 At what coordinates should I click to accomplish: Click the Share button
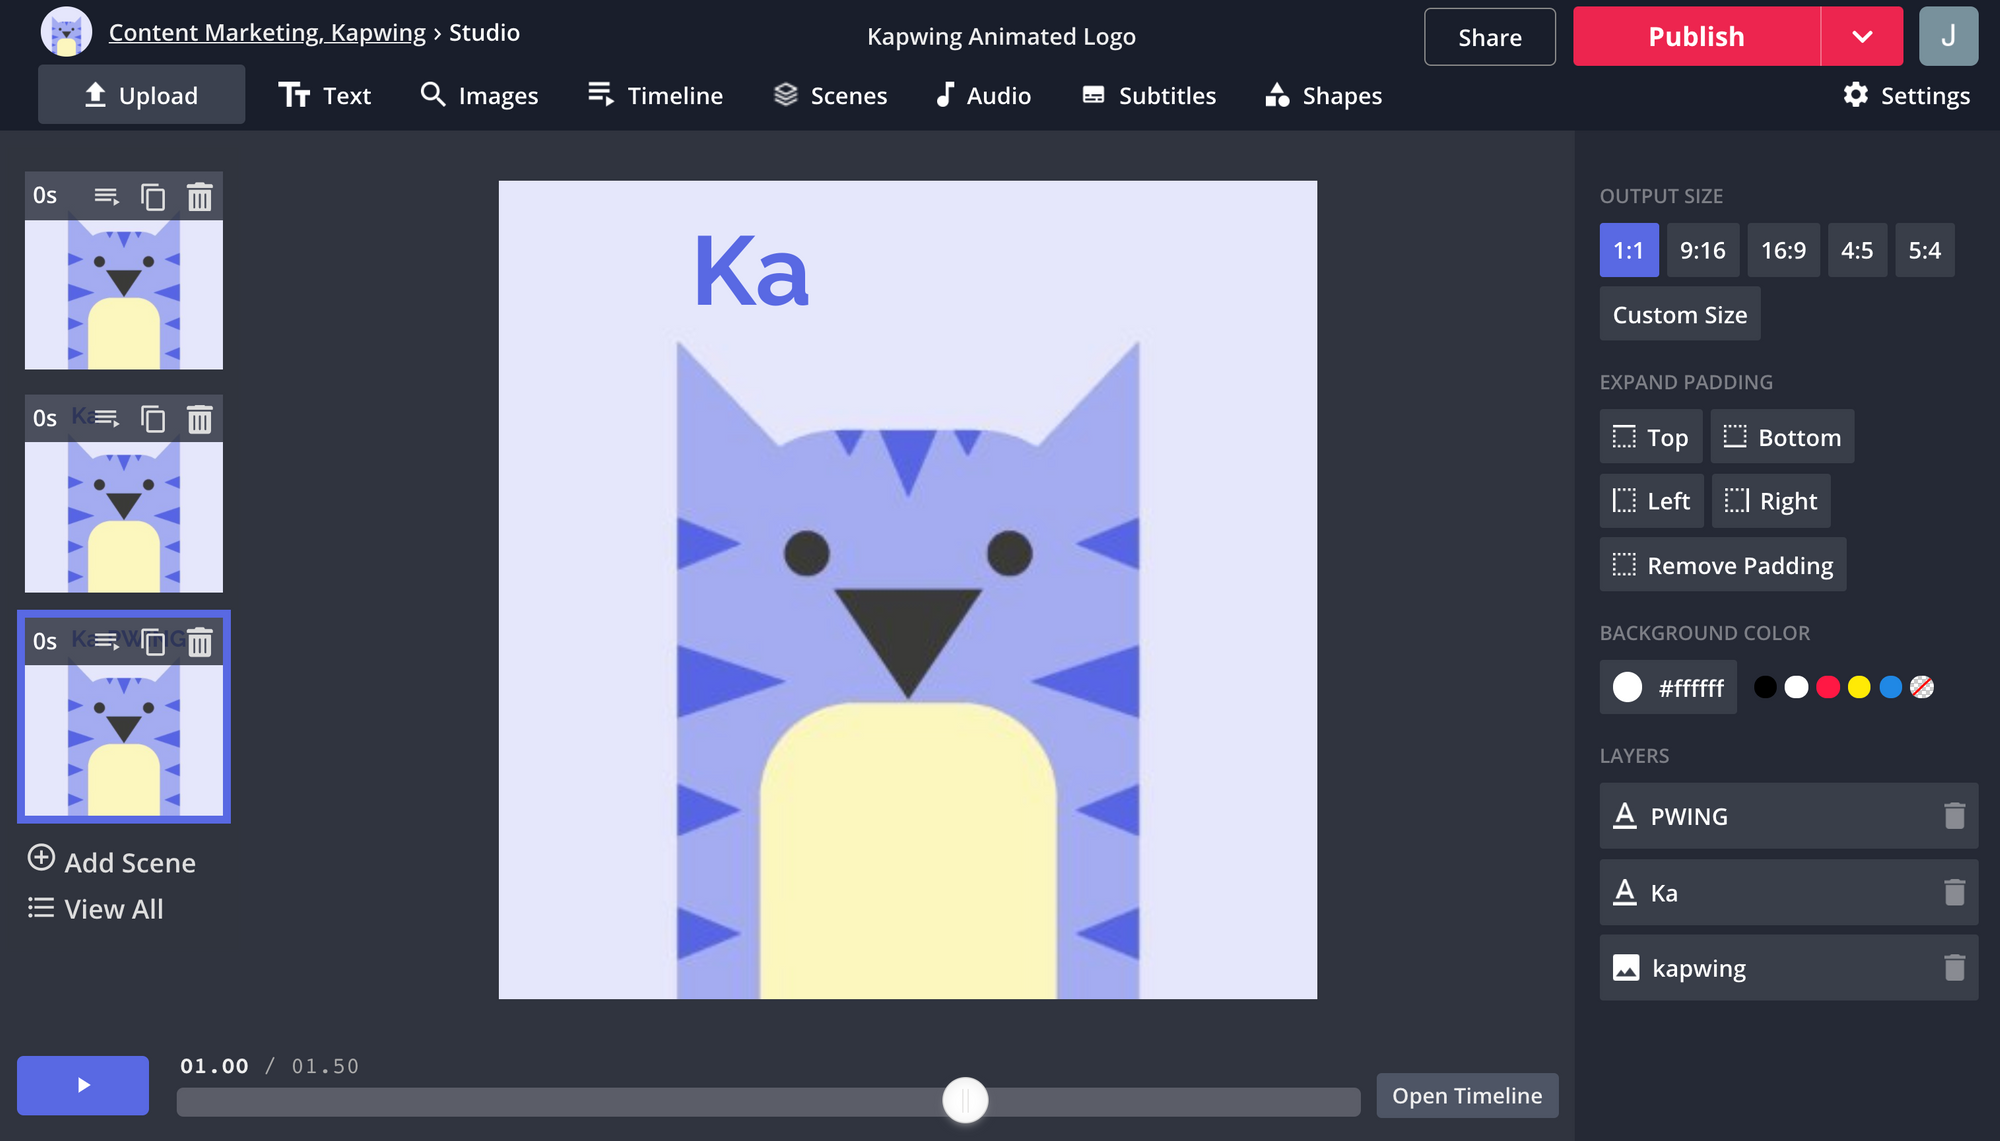coord(1489,37)
